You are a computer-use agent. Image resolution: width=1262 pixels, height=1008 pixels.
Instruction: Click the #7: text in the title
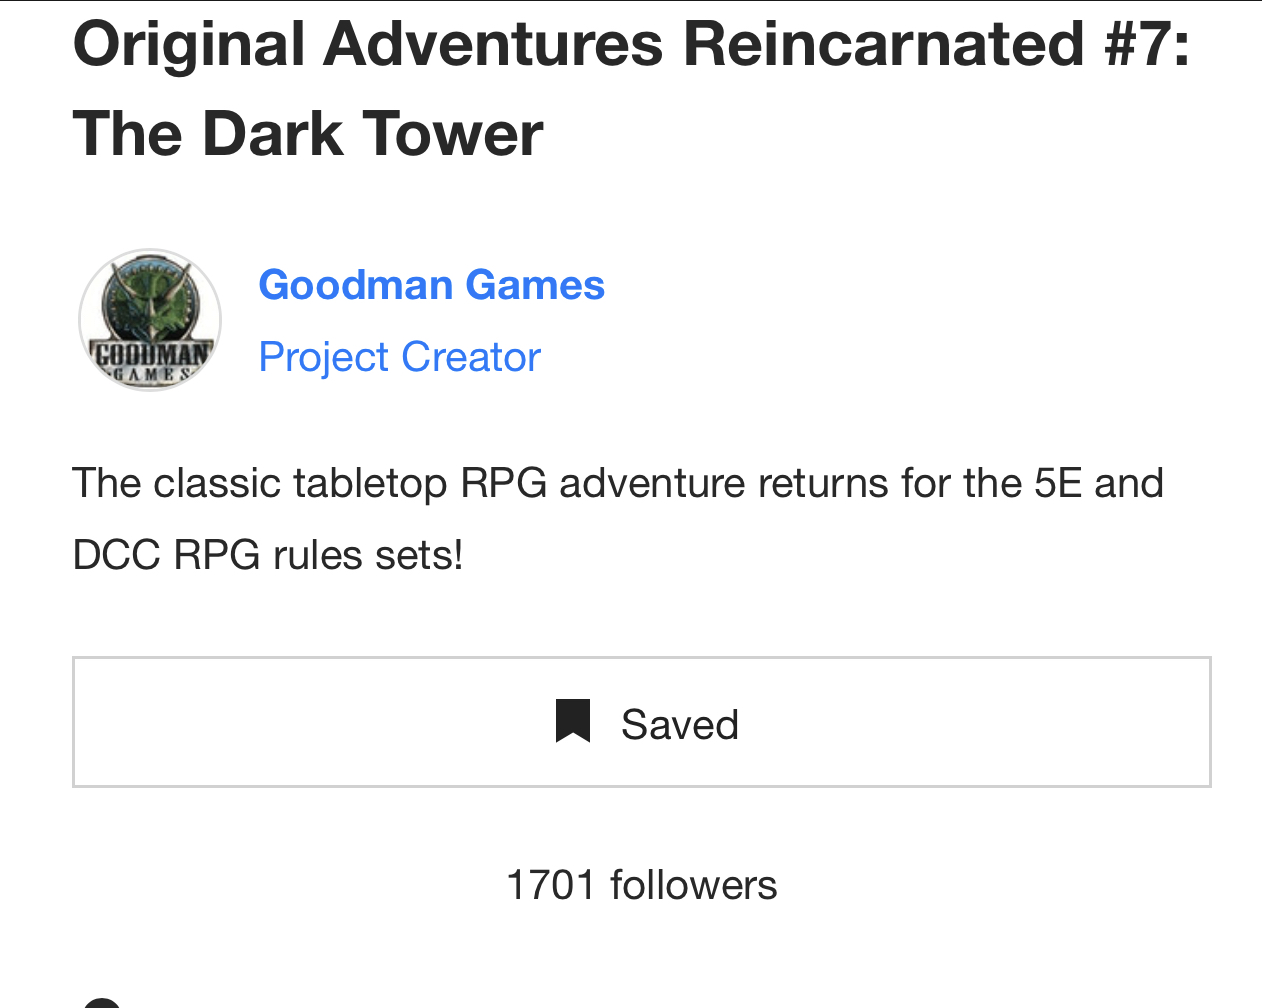[1147, 45]
